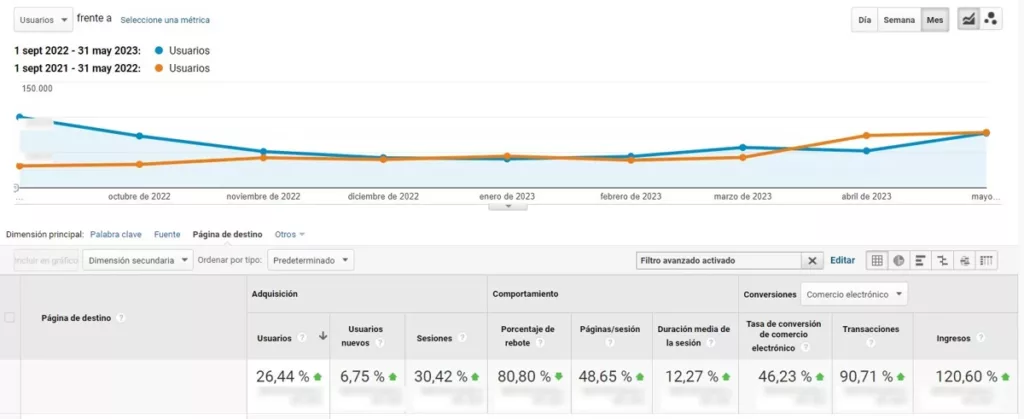This screenshot has height=419, width=1024.
Task: Click the 30,42 % Sesiones summary value
Action: [442, 377]
